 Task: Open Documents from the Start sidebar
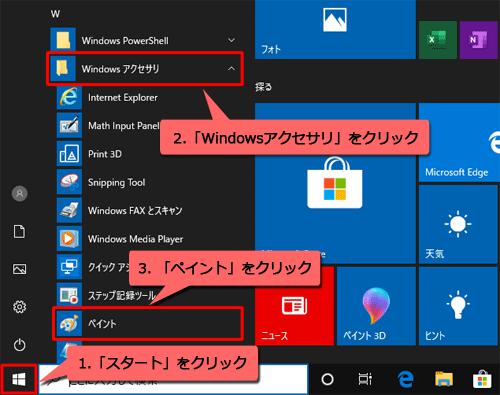(19, 231)
